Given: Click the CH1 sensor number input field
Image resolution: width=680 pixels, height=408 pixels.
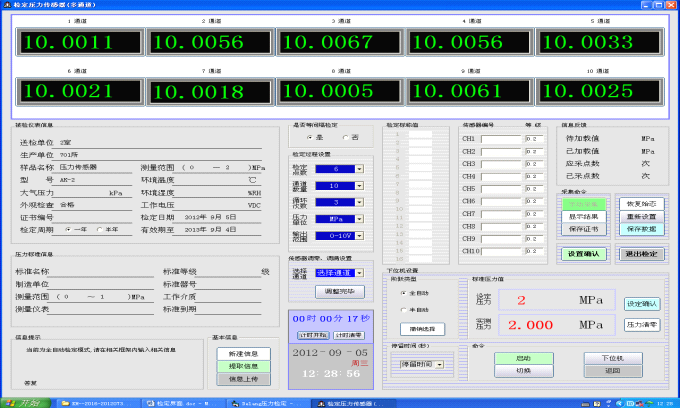Looking at the screenshot, I should coord(502,138).
